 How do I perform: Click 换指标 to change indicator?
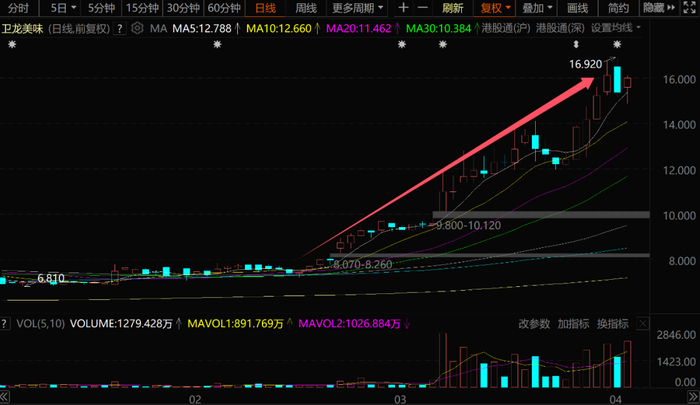coord(612,324)
